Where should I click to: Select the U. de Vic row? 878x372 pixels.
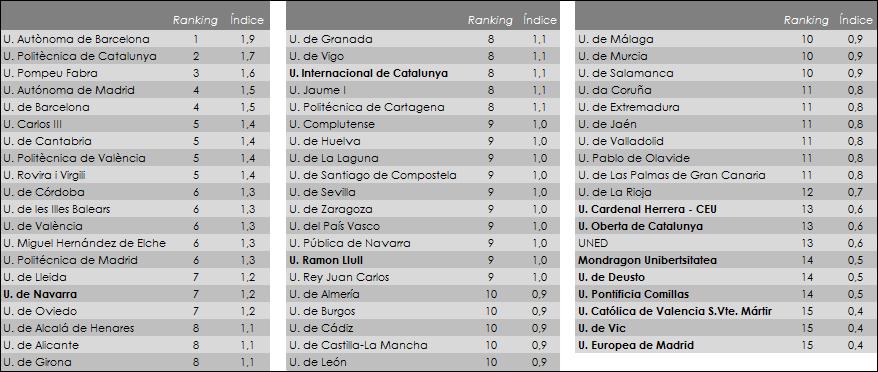coord(726,328)
